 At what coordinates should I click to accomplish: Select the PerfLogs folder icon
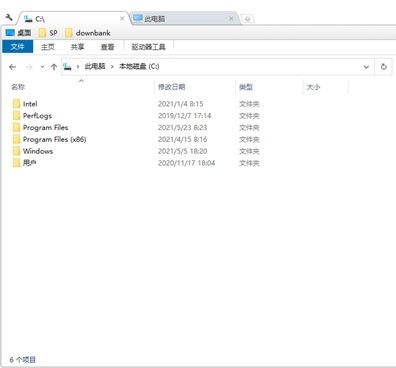coord(16,116)
